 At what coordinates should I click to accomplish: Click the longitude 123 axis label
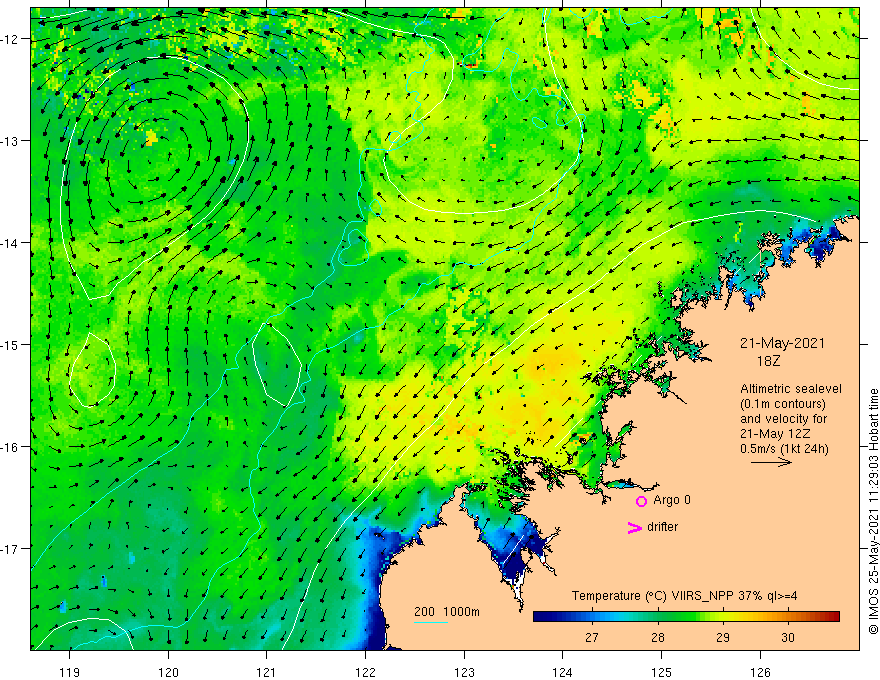pyautogui.click(x=464, y=672)
